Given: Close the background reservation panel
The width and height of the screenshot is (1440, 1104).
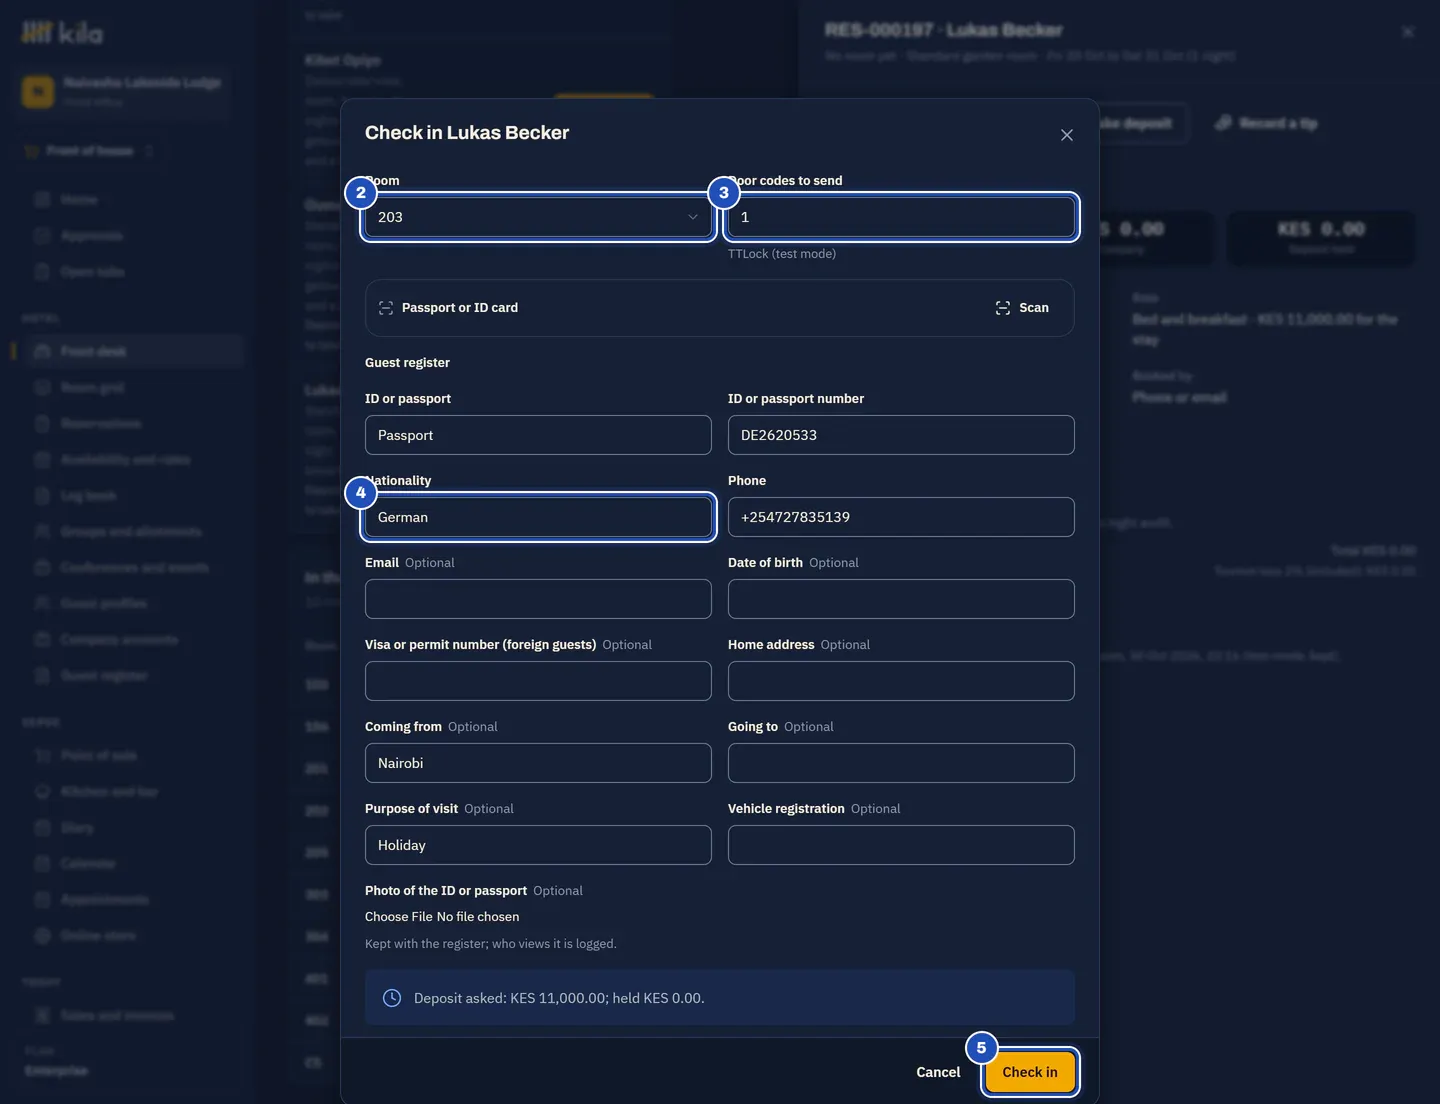Looking at the screenshot, I should 1408,32.
